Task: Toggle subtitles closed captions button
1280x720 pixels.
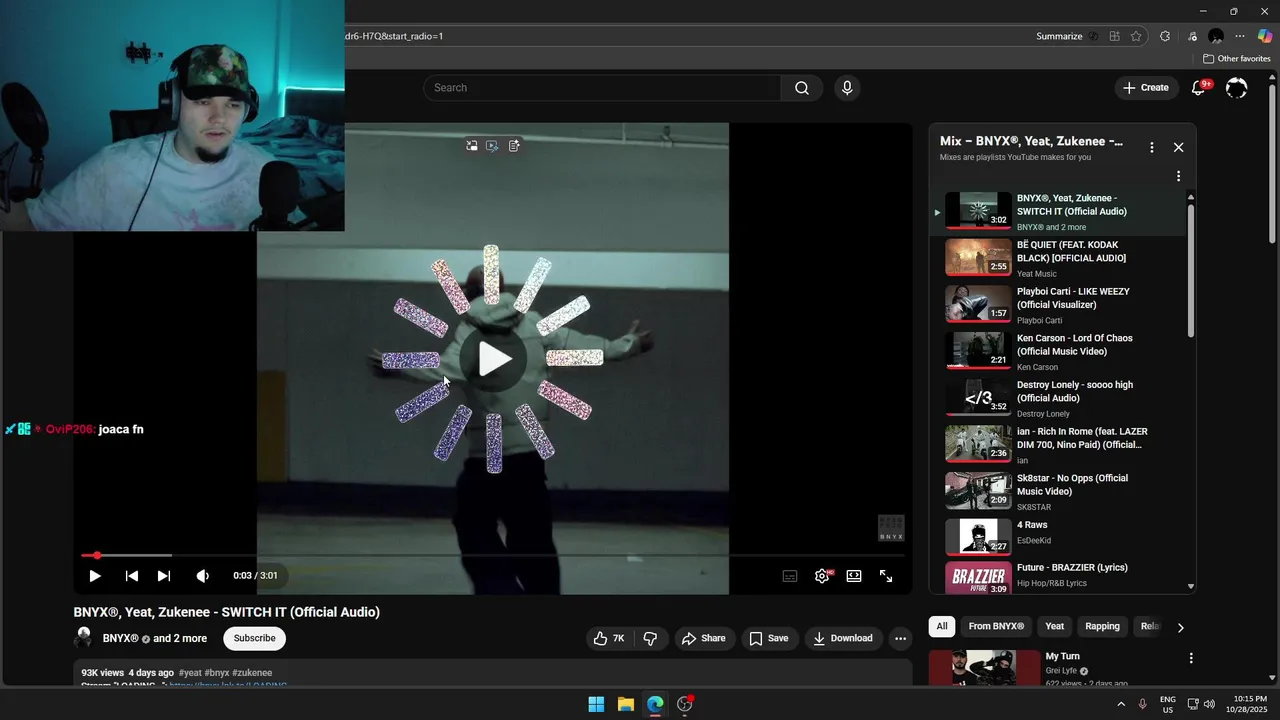Action: coord(790,576)
